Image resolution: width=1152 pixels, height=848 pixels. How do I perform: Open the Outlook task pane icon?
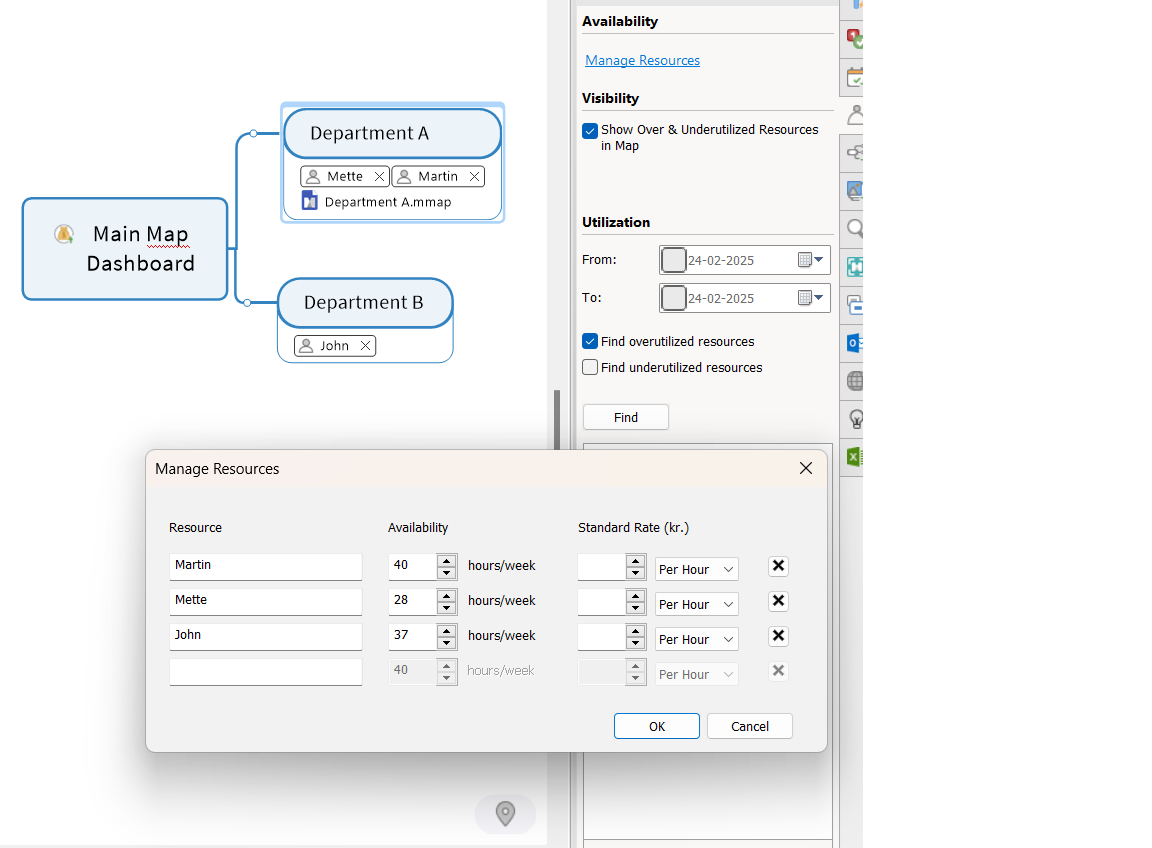(853, 343)
